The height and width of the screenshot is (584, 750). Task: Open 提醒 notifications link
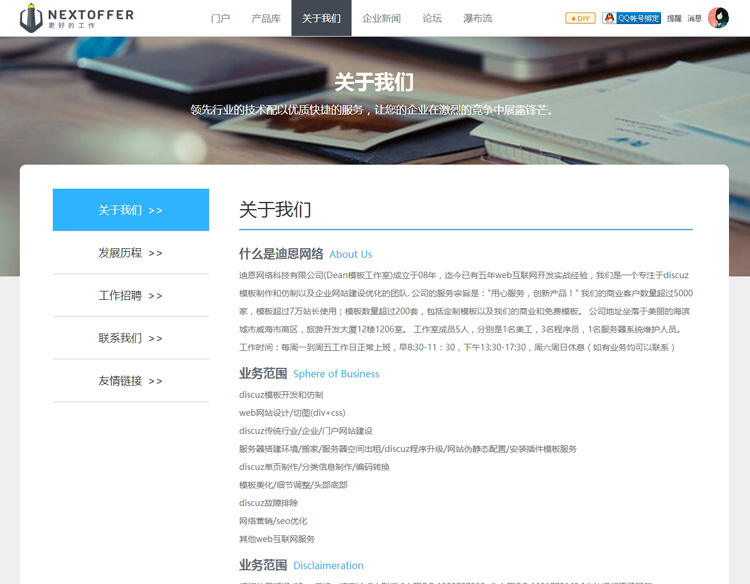click(674, 18)
